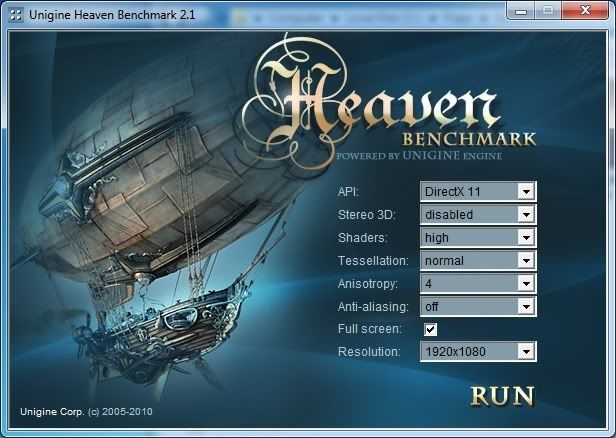Screen dimensions: 616x438
Task: Open the Anti-aliasing dropdown set to off
Action: click(478, 306)
